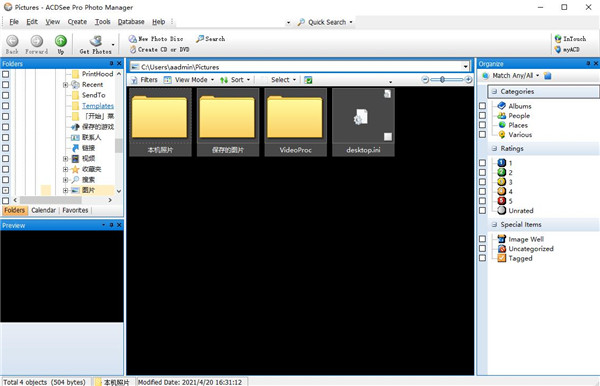Click the Filters funnel icon
Image resolution: width=600 pixels, height=386 pixels.
pyautogui.click(x=134, y=80)
